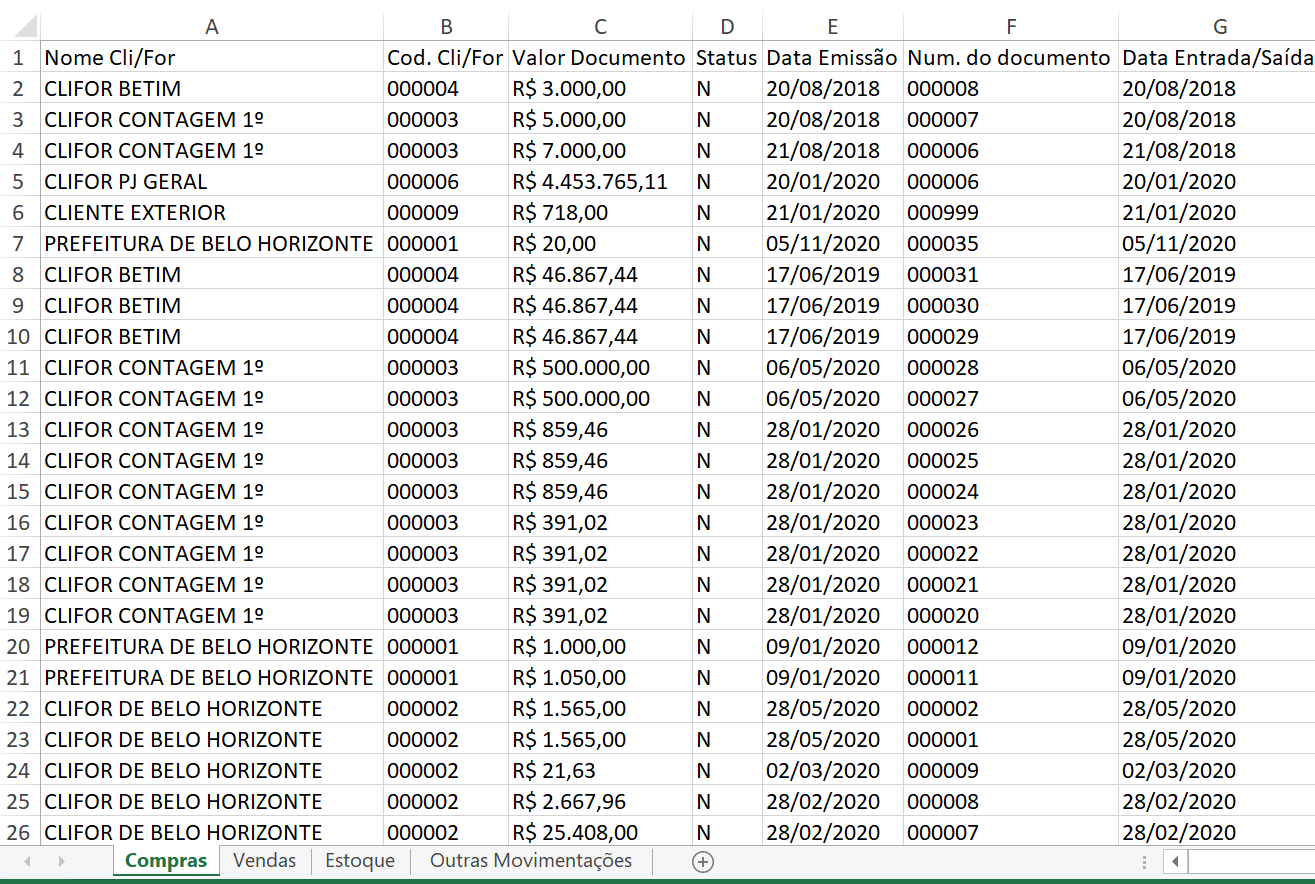Select the cell 'R$ 718,00'
Image resolution: width=1315 pixels, height=884 pixels.
click(x=600, y=213)
